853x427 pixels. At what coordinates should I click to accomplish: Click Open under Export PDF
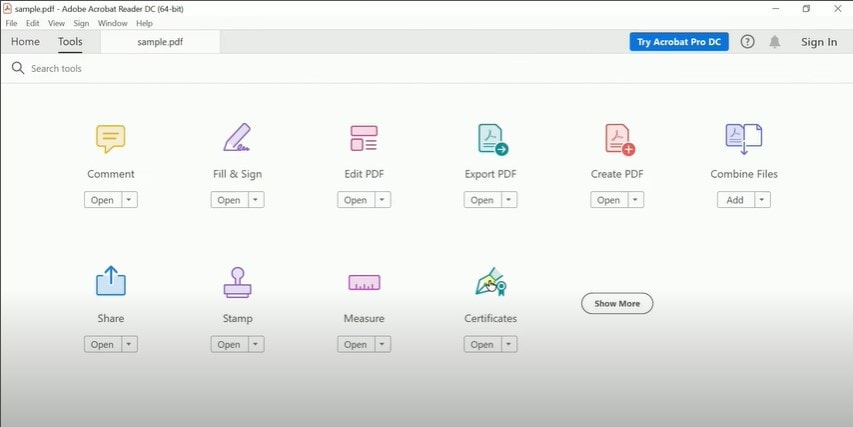[482, 200]
